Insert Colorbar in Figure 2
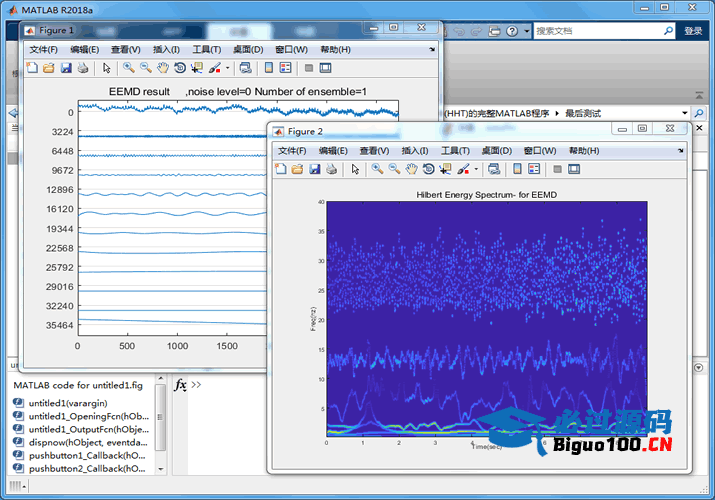 517,169
